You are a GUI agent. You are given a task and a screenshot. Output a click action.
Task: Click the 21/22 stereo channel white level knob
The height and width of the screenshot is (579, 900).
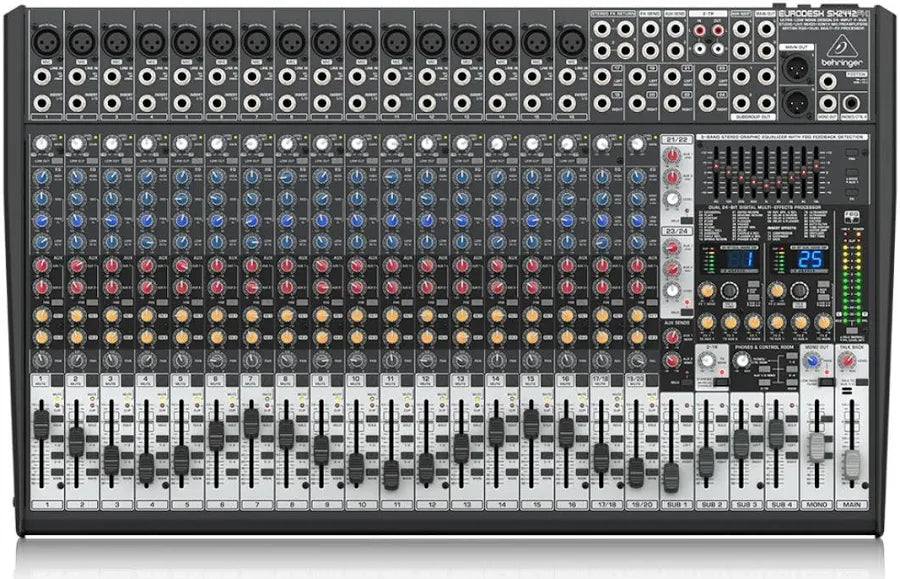tap(672, 199)
